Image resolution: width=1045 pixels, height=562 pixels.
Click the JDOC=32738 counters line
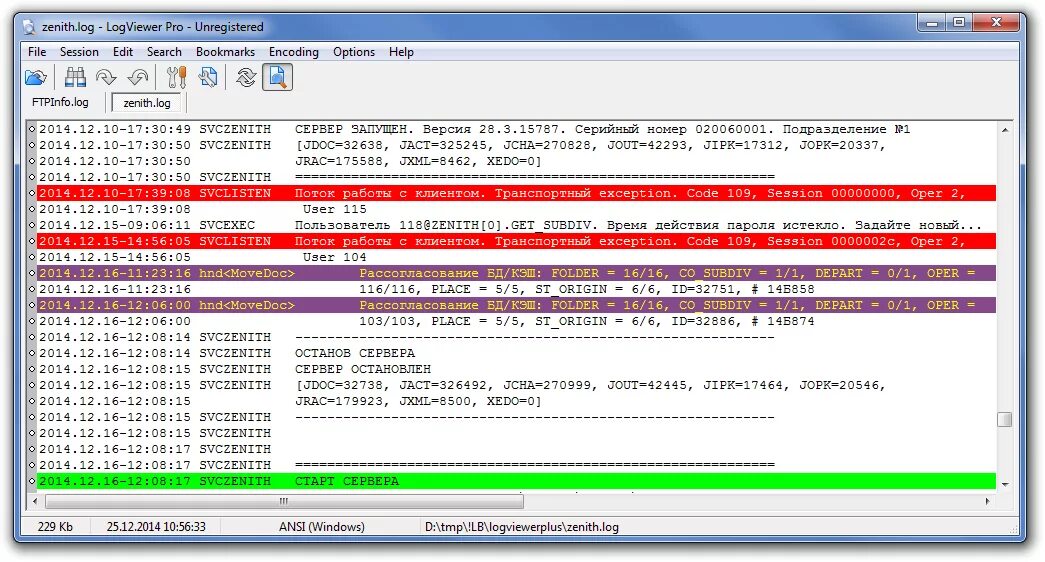tap(517, 385)
